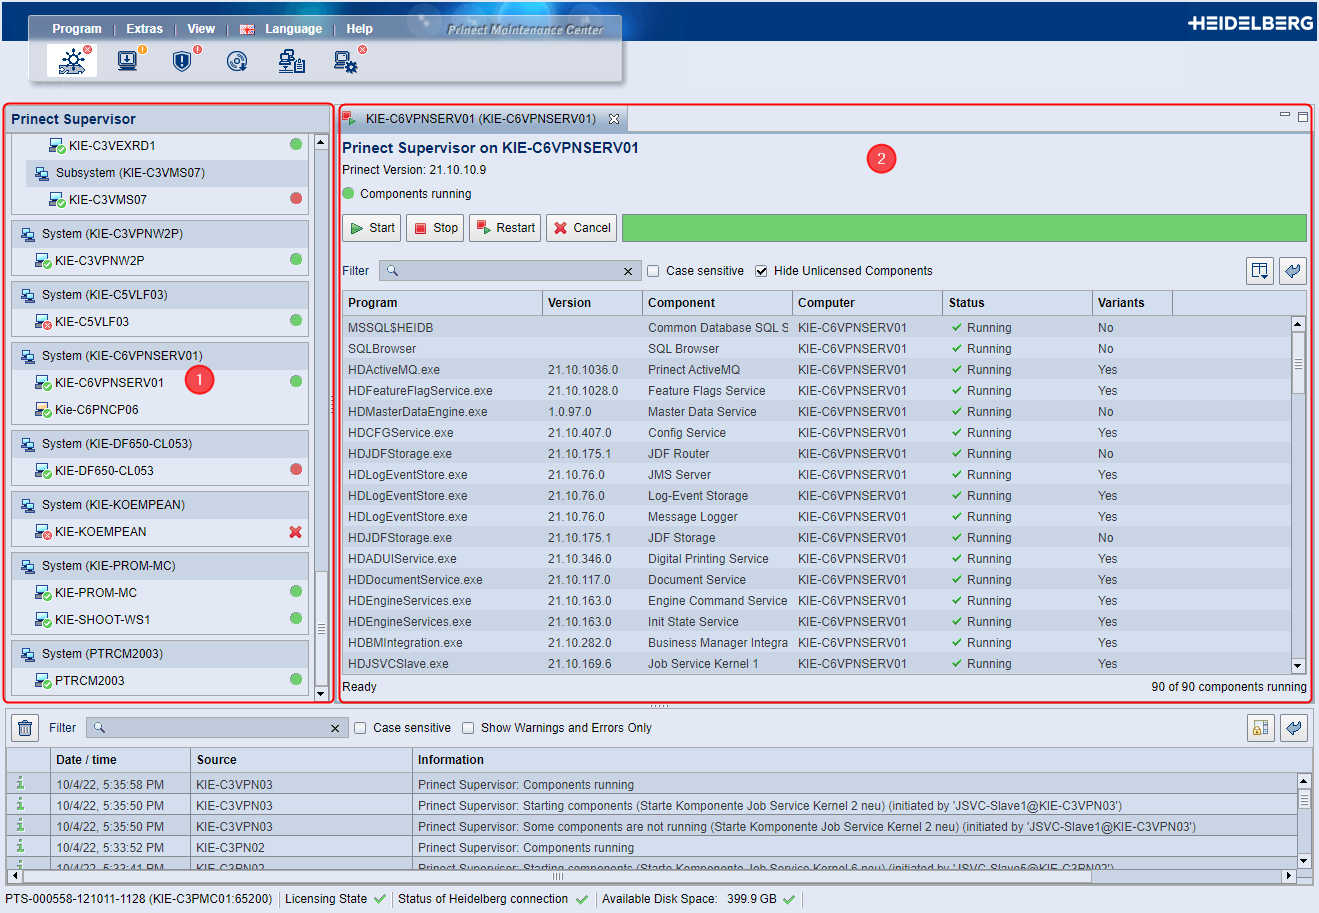Open the Prinect Supervisor toolbar icon

click(x=71, y=61)
